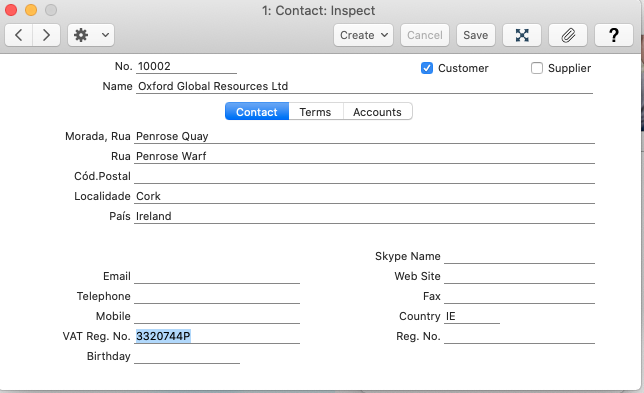Uncheck the Customer checkbox
The width and height of the screenshot is (644, 393).
[x=427, y=68]
